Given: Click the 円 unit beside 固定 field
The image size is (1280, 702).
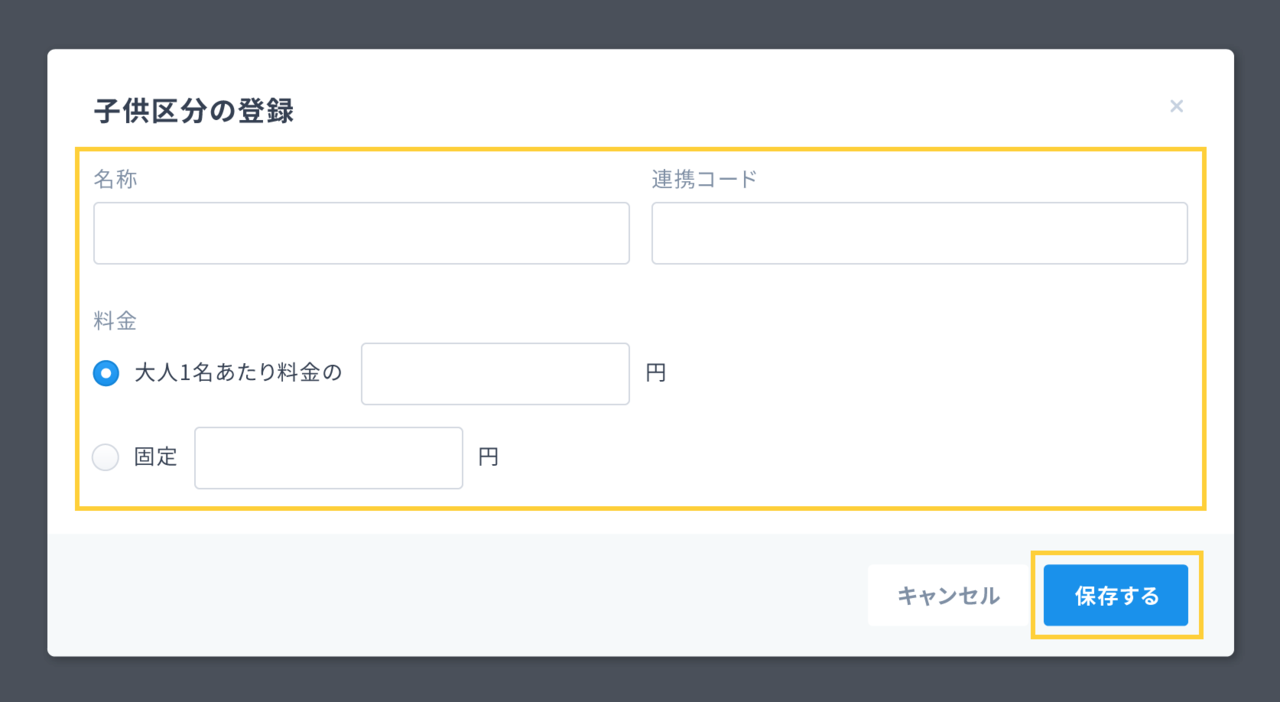Looking at the screenshot, I should [x=488, y=457].
